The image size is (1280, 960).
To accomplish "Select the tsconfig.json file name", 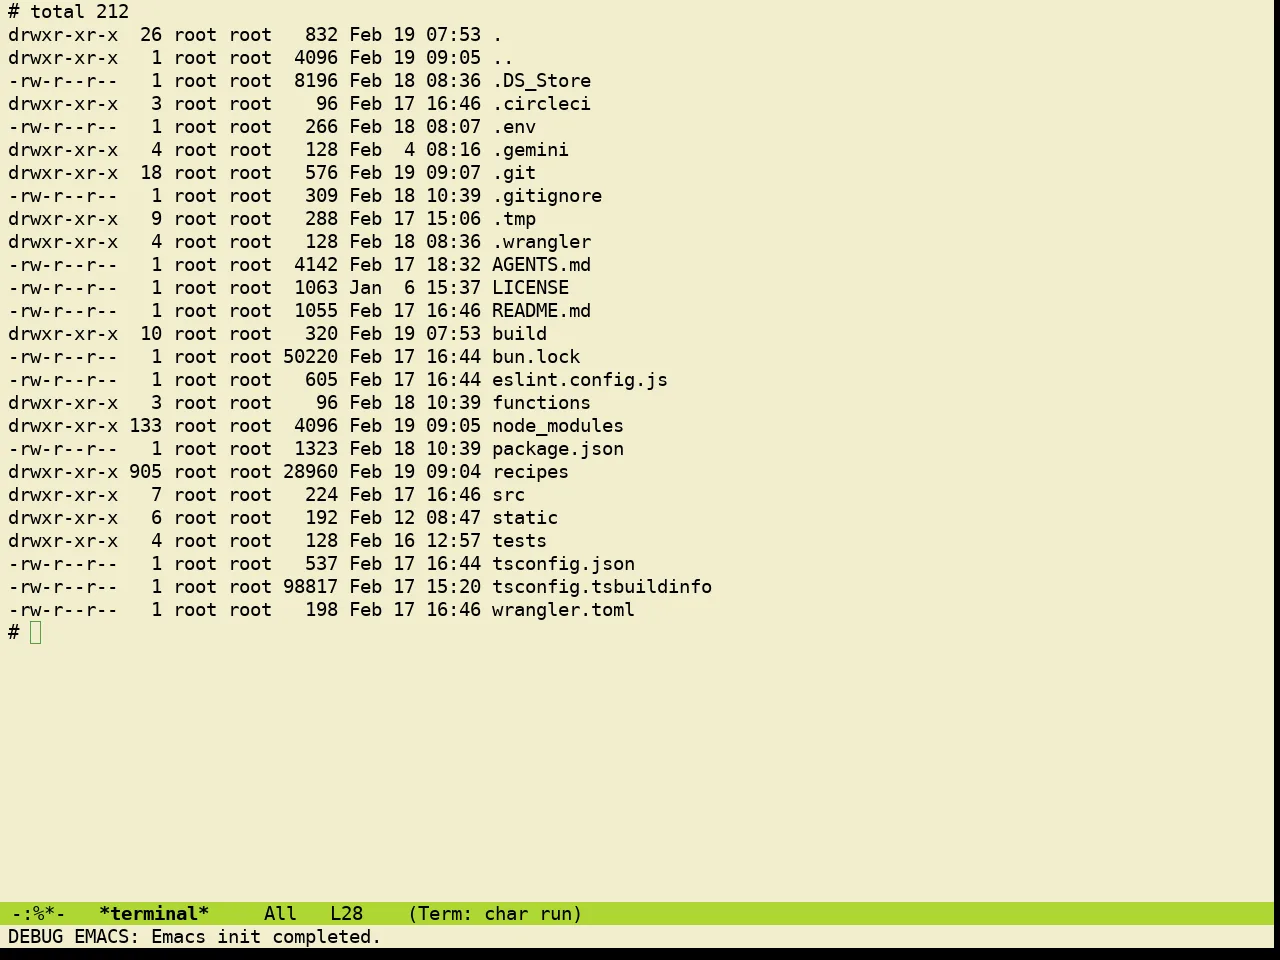I will [x=563, y=564].
